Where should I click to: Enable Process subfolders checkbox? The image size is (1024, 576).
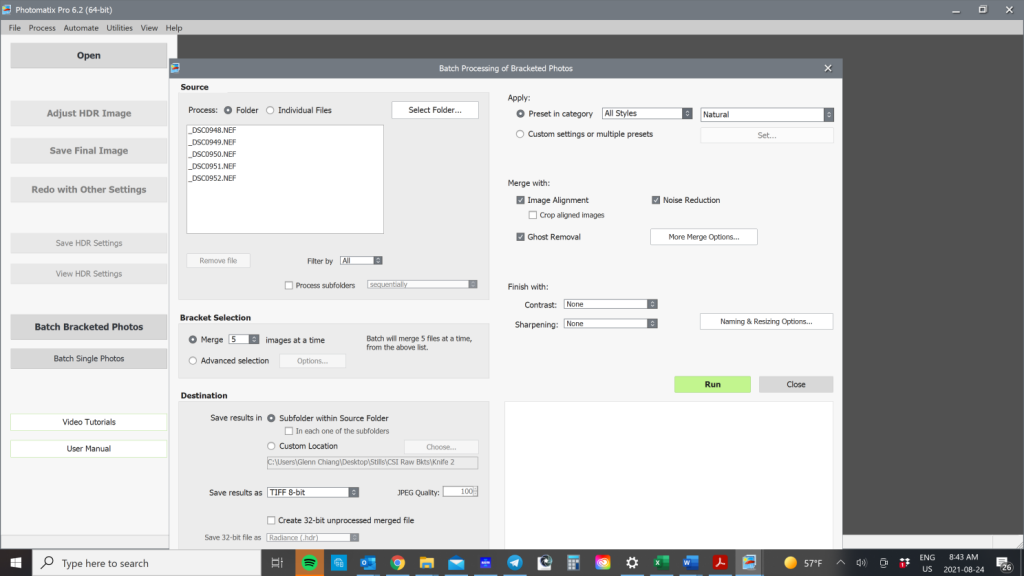coord(289,285)
